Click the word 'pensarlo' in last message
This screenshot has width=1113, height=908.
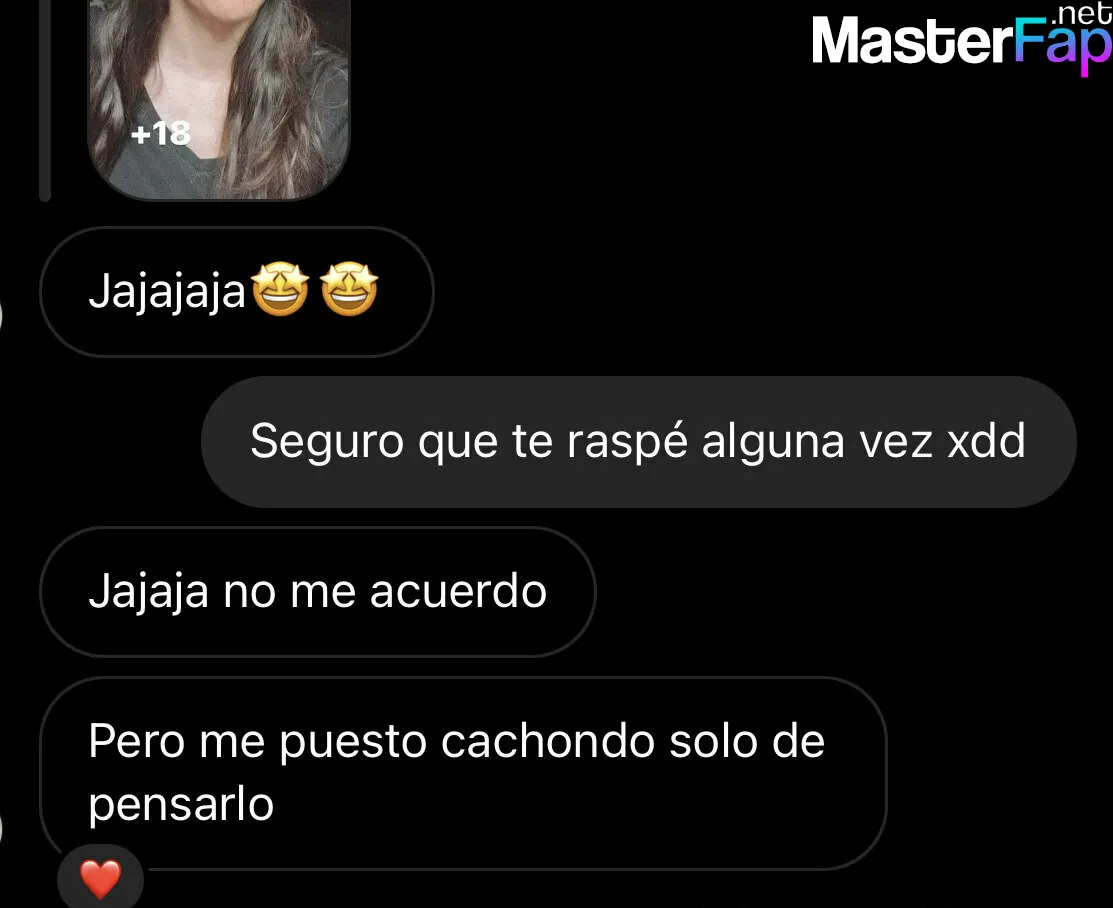tap(181, 805)
